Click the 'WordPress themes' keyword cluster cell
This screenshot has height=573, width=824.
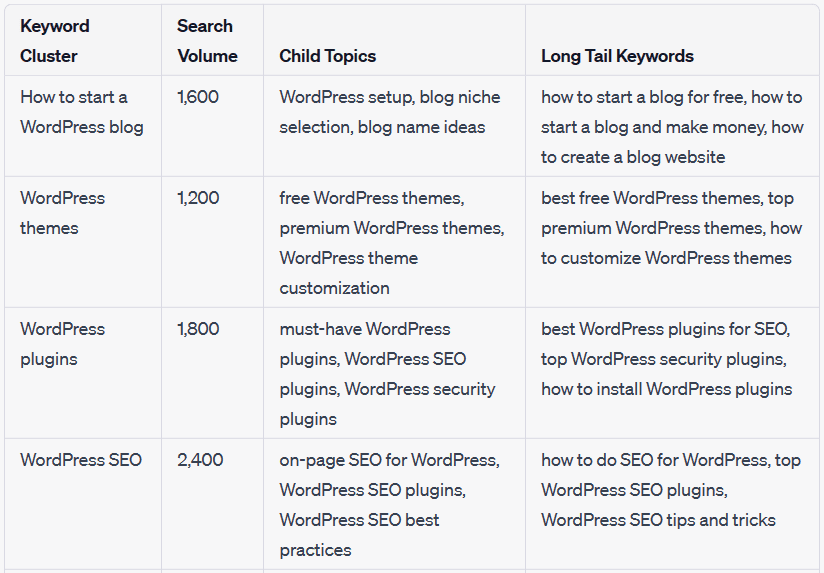[83, 242]
